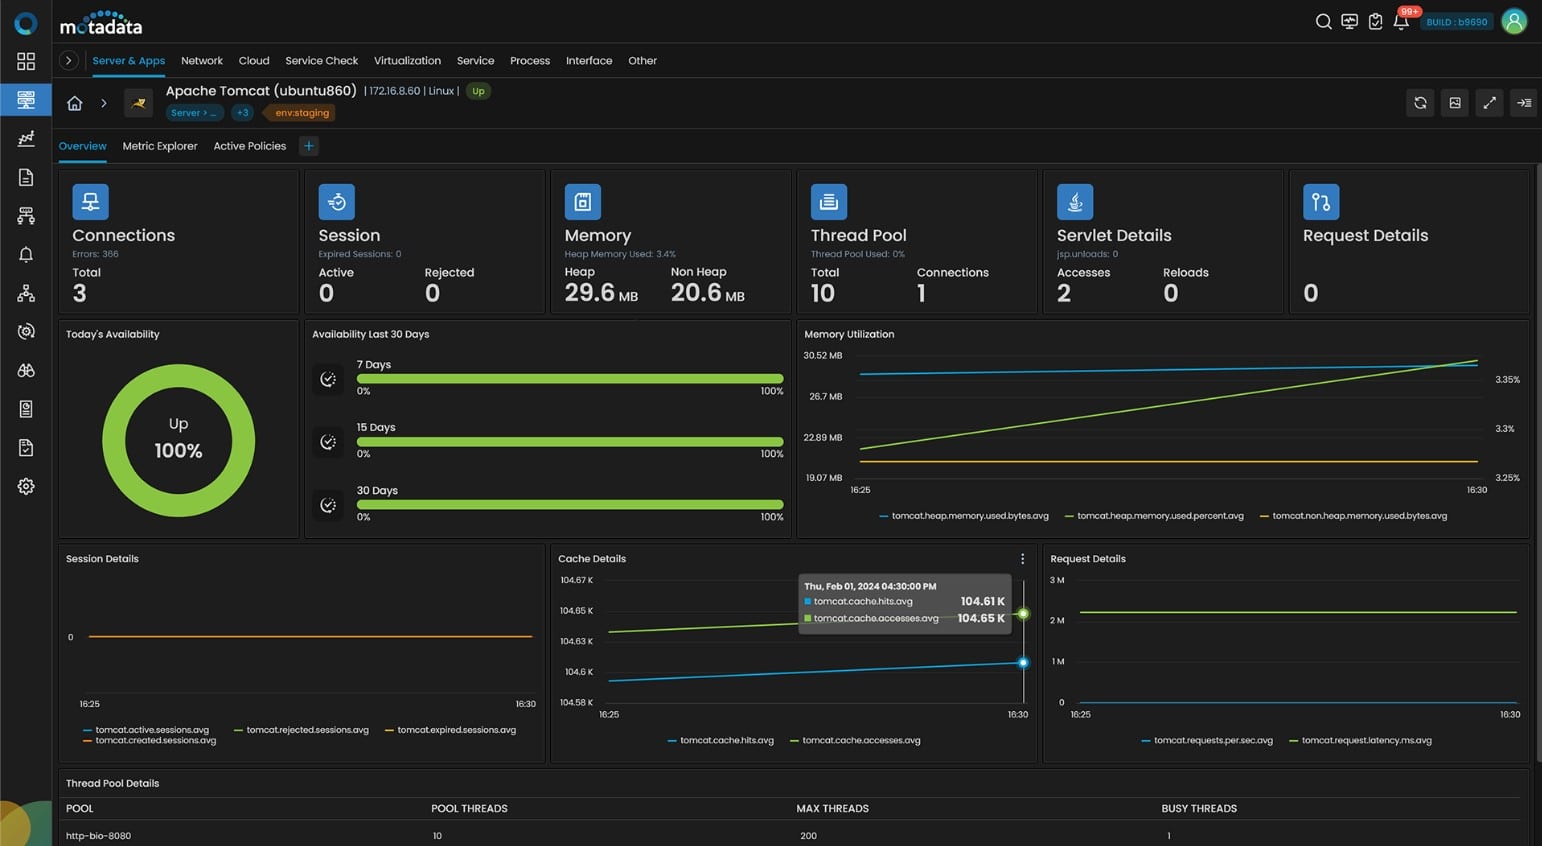Open Cache Details three-dot options menu
Image resolution: width=1542 pixels, height=846 pixels.
click(1022, 559)
